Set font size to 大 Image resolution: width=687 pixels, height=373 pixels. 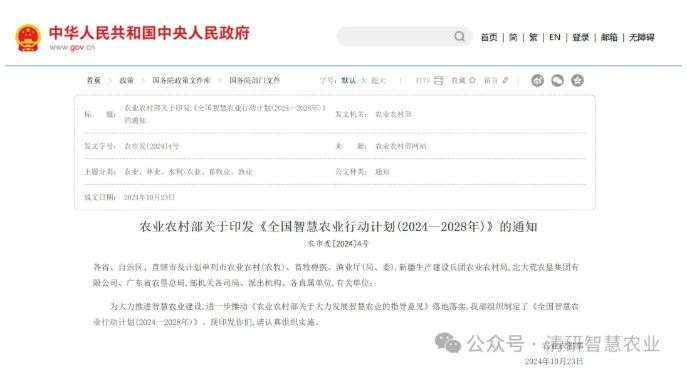click(363, 81)
